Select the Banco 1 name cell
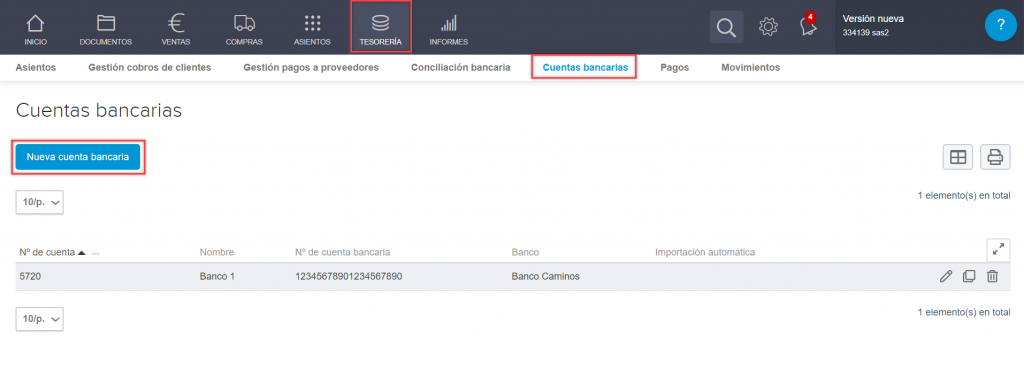Viewport: 1024px width, 368px height. point(217,277)
